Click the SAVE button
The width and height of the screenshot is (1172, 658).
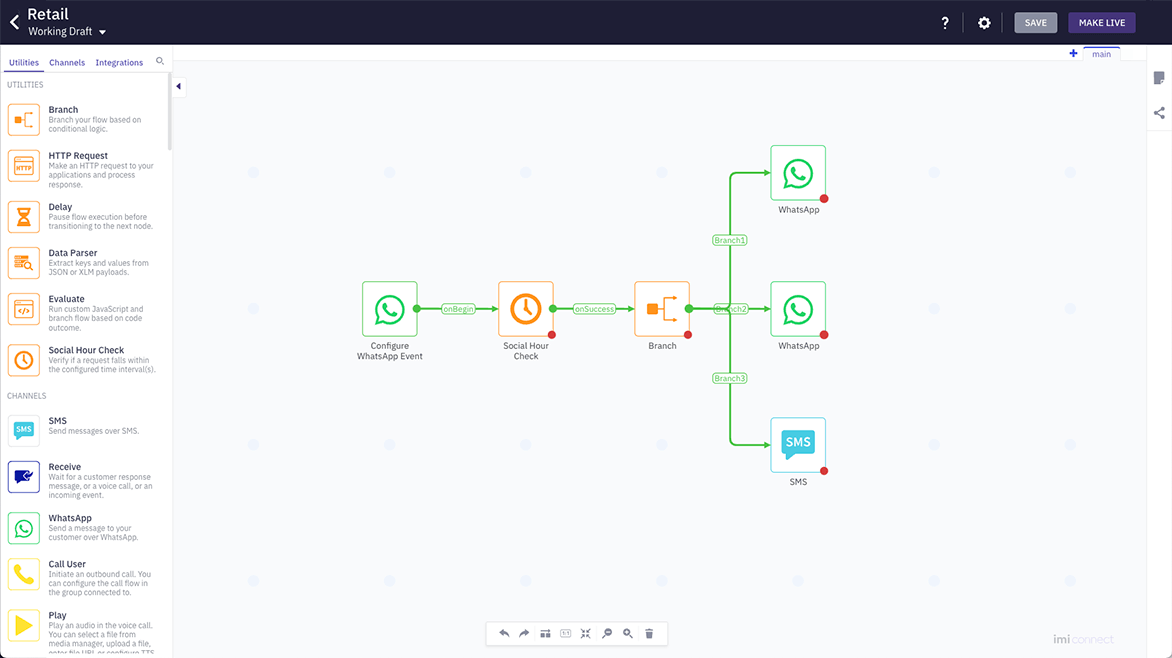click(x=1036, y=22)
